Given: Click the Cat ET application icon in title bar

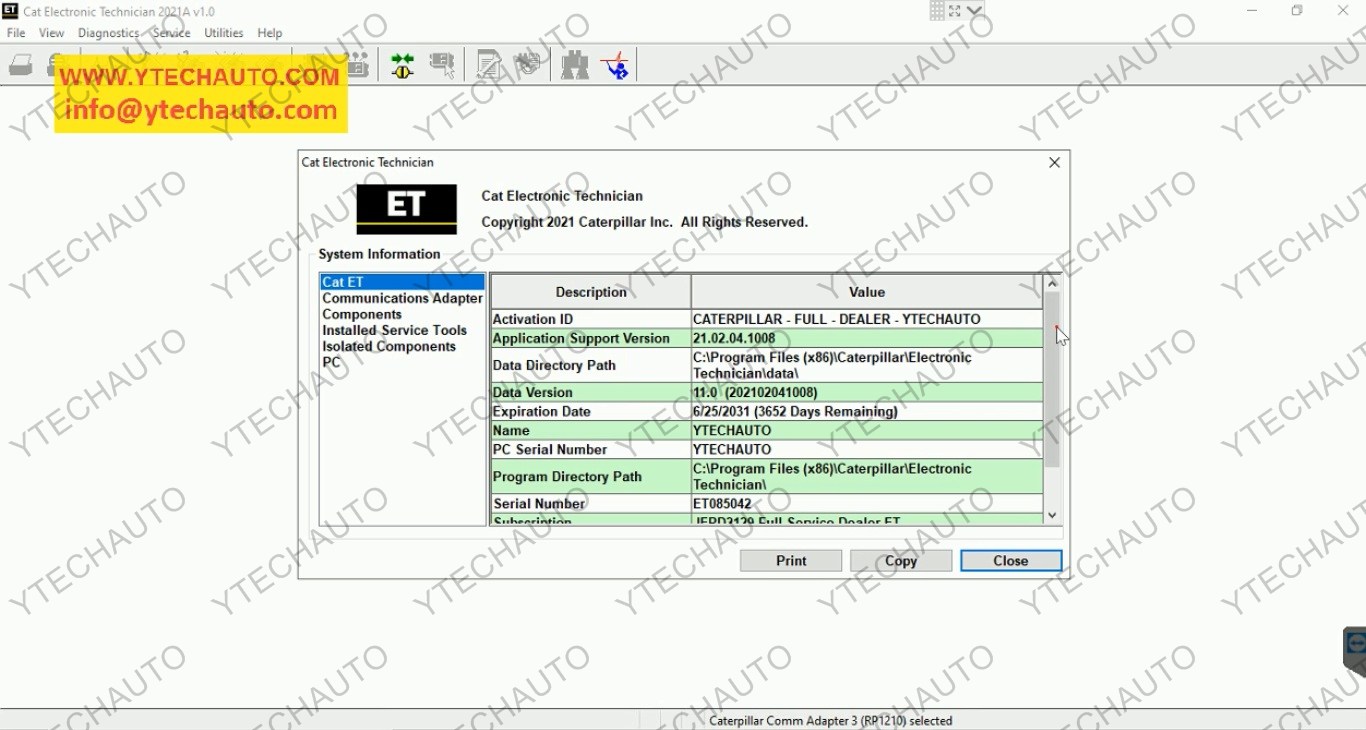Looking at the screenshot, I should click(10, 11).
